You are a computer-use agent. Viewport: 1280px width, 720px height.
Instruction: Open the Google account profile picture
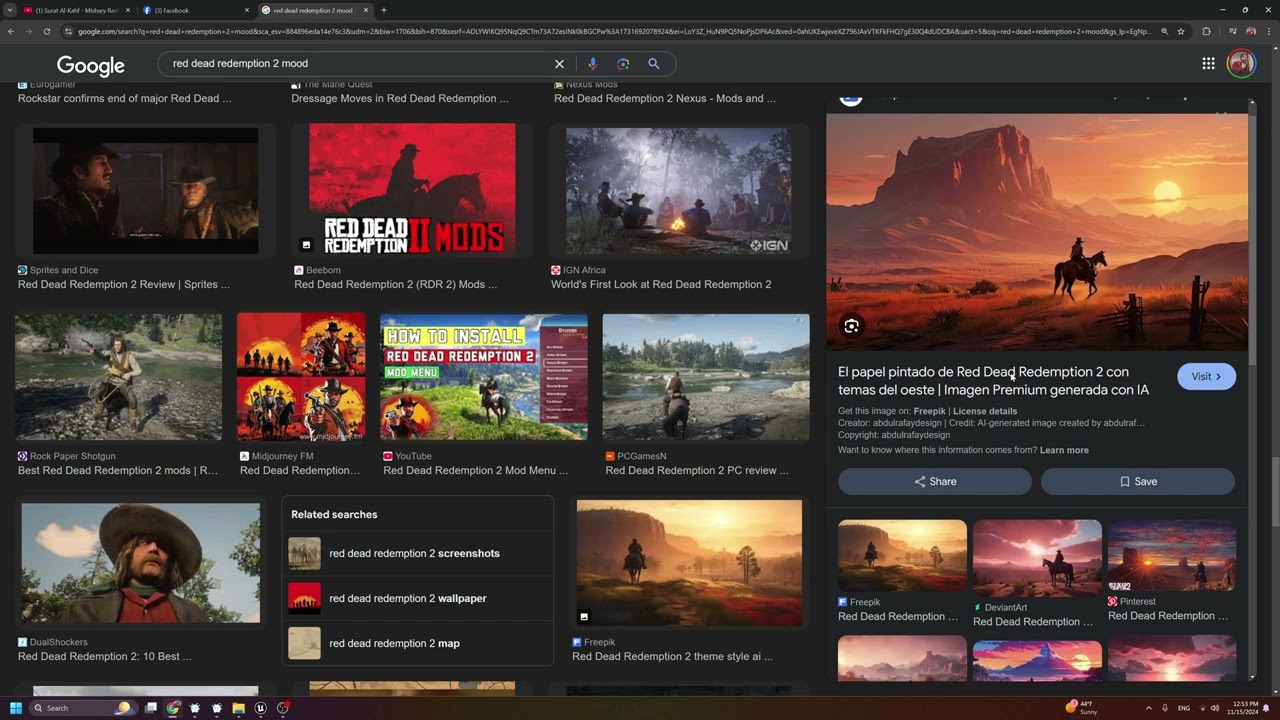click(x=1241, y=64)
